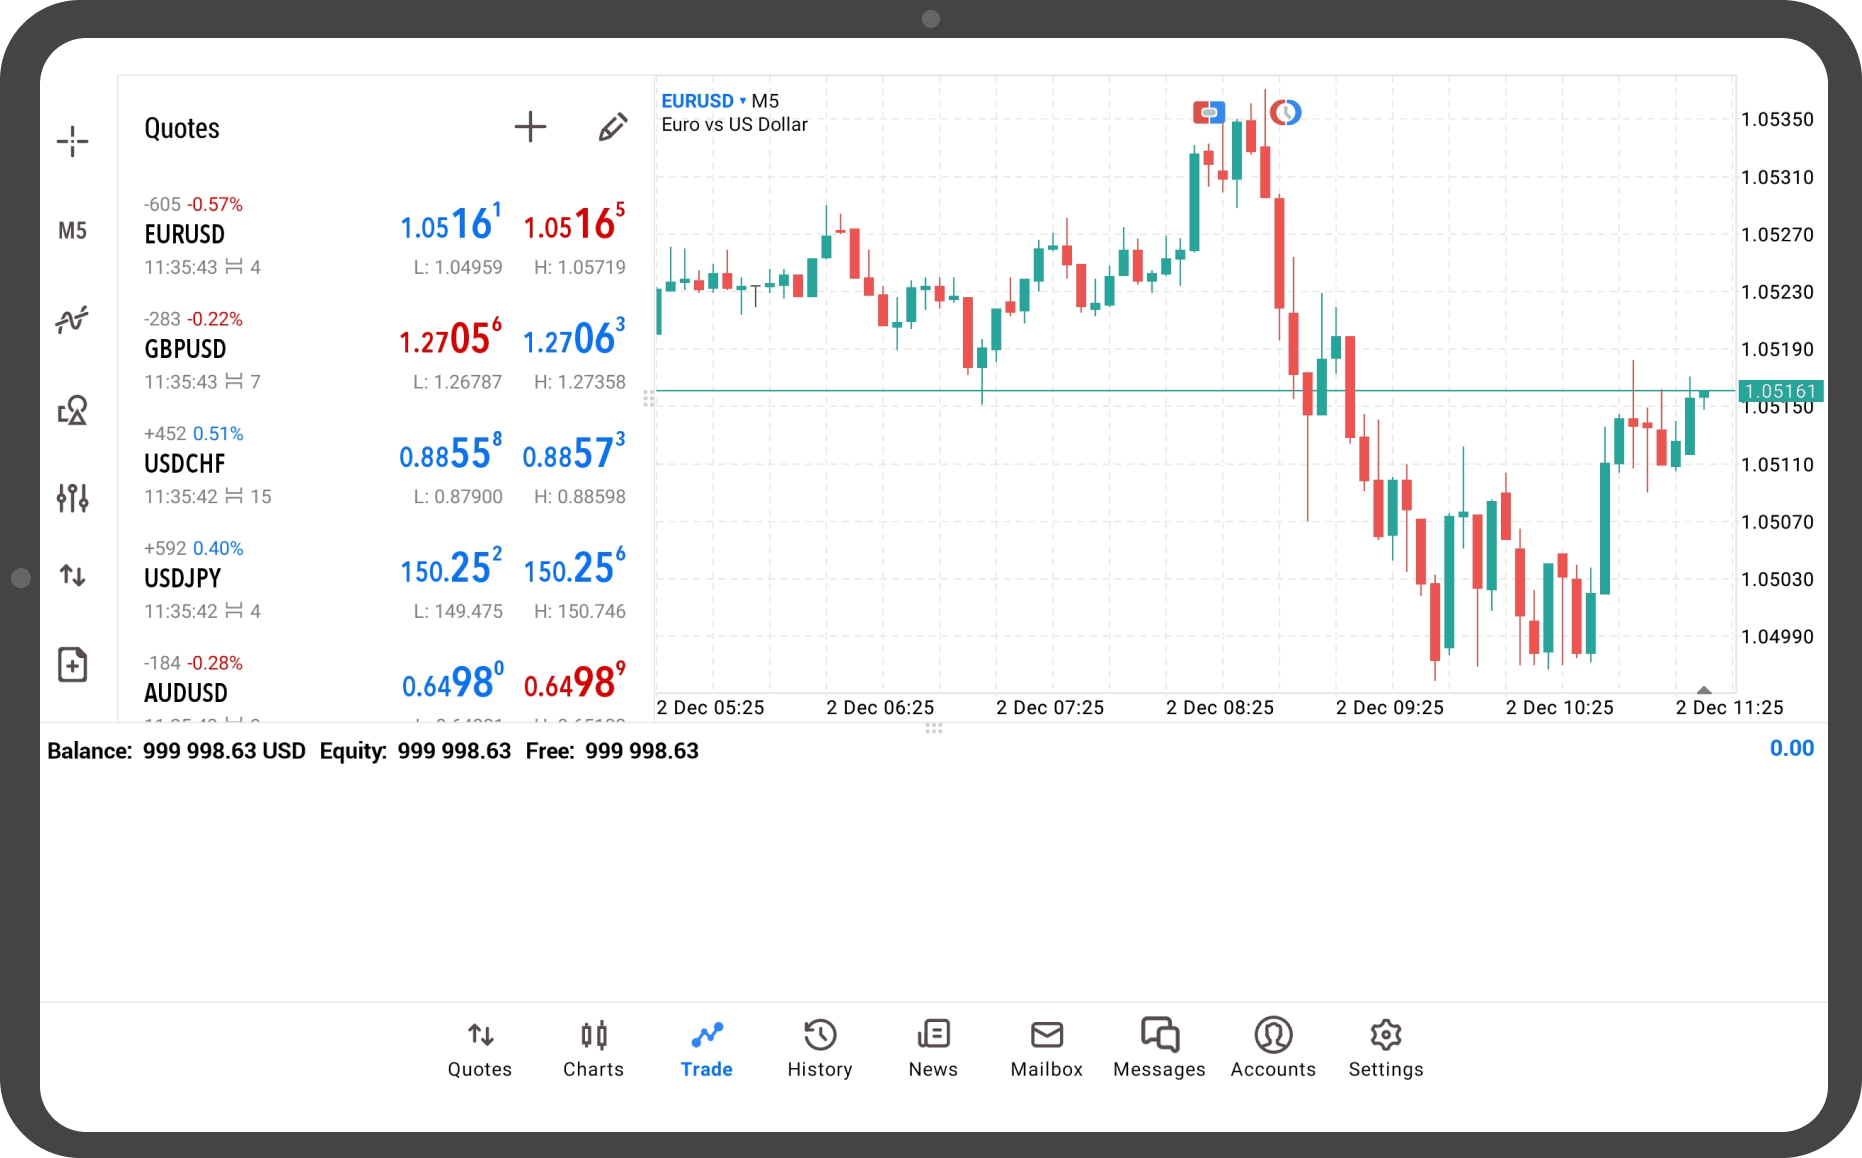Click the horizontal splitter handle below chart

pos(934,728)
